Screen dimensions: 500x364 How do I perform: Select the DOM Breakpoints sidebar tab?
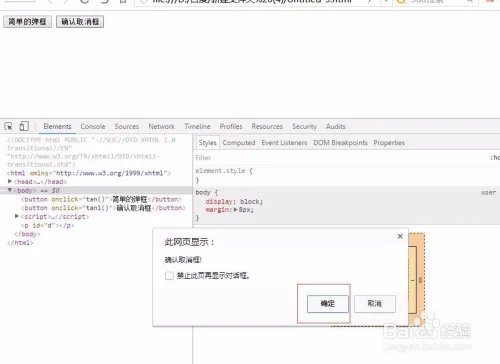click(x=340, y=143)
